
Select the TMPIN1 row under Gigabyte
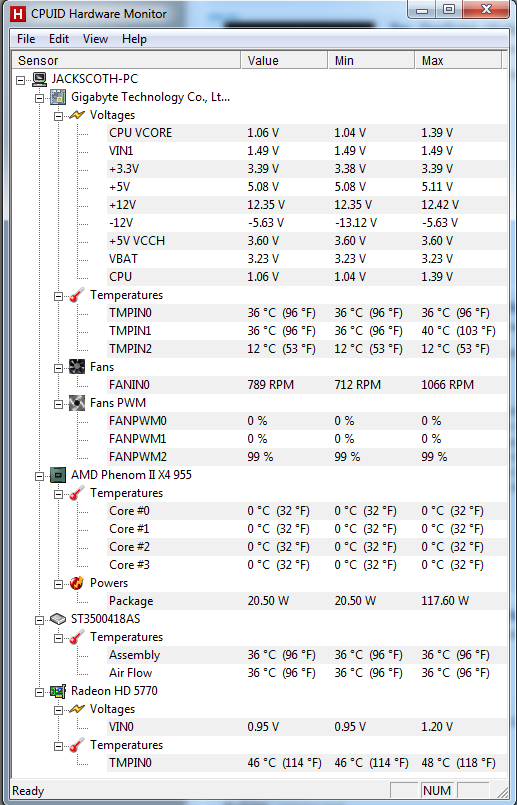pyautogui.click(x=307, y=331)
